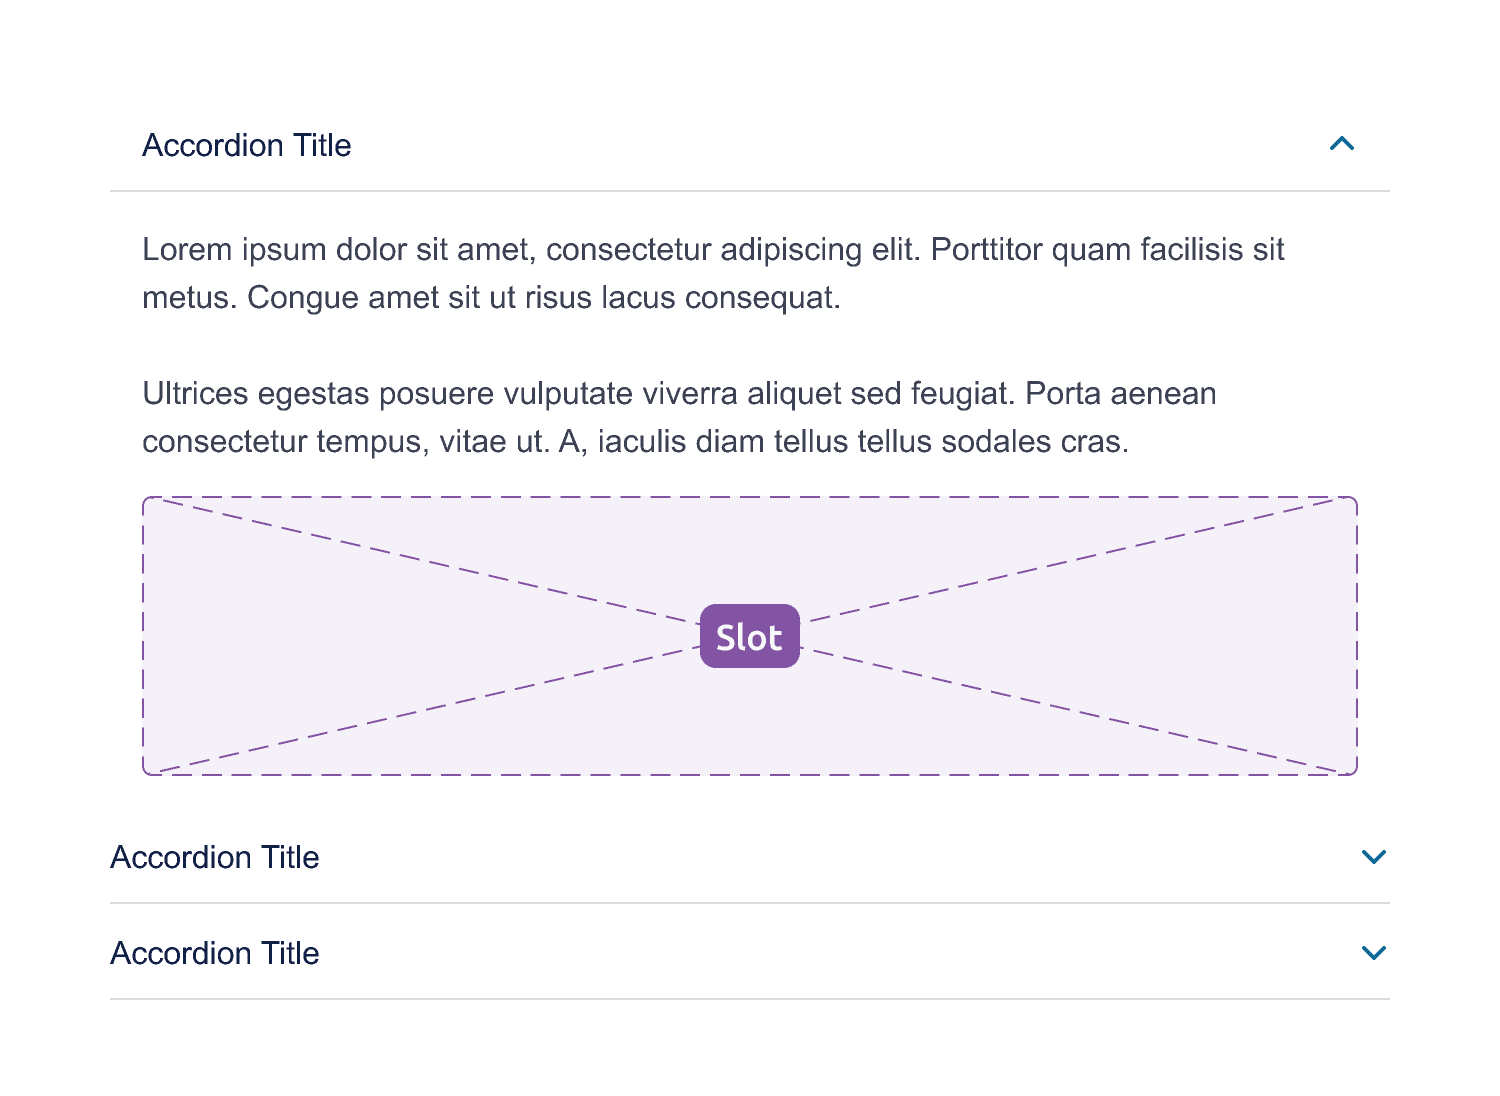Click the first Accordion Title heading
Viewport: 1500px width, 1096px height.
click(246, 145)
